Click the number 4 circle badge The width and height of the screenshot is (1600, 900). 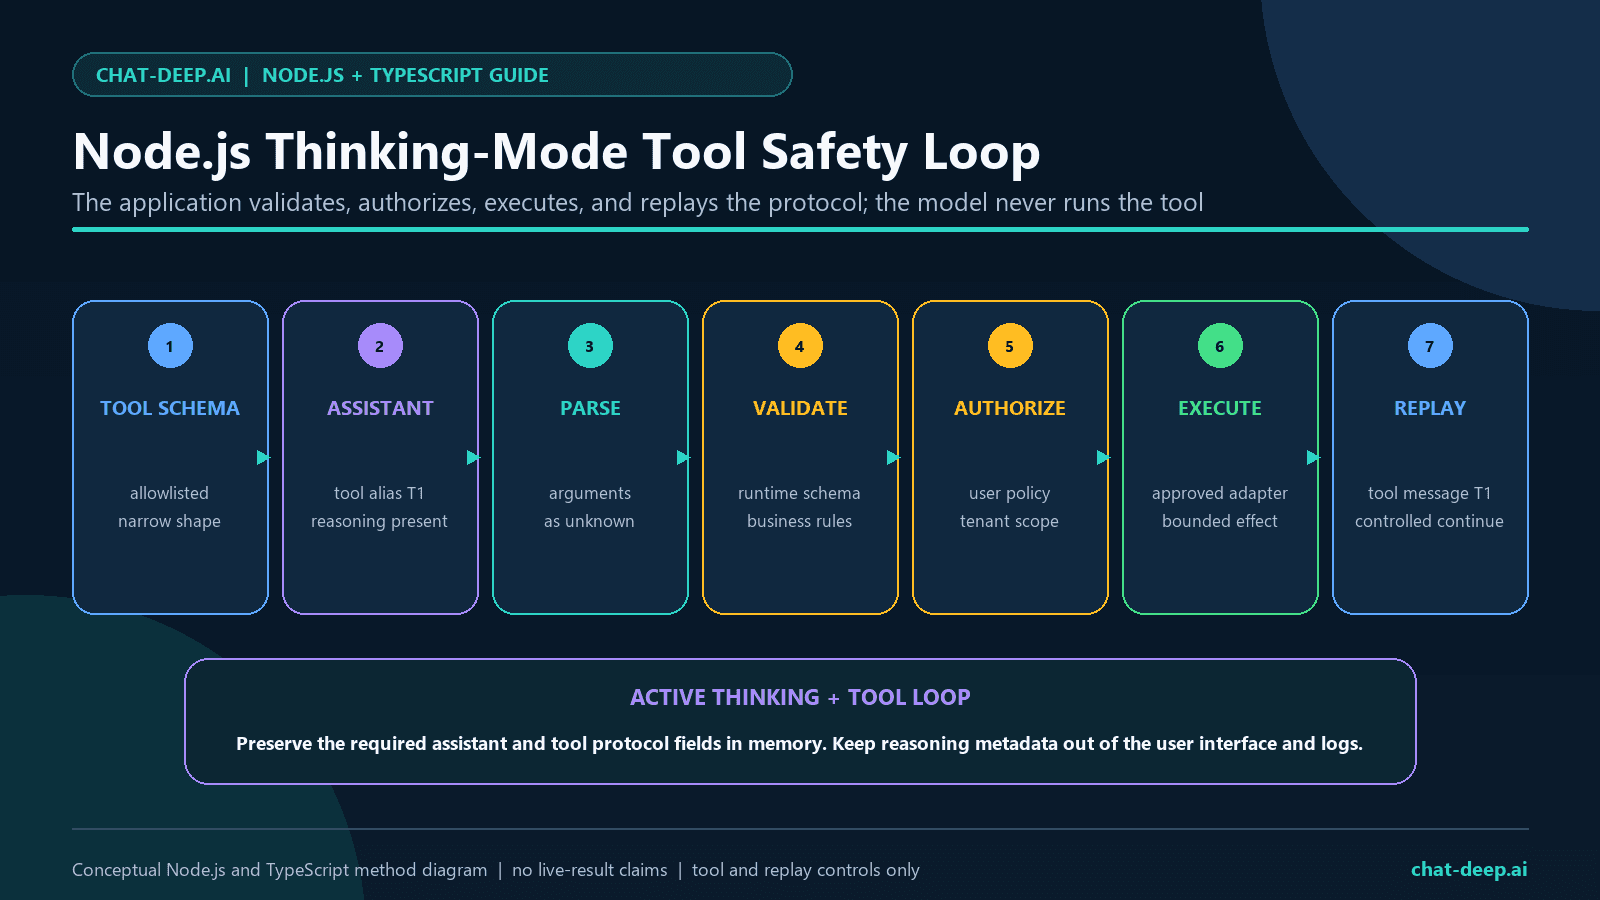pyautogui.click(x=800, y=346)
